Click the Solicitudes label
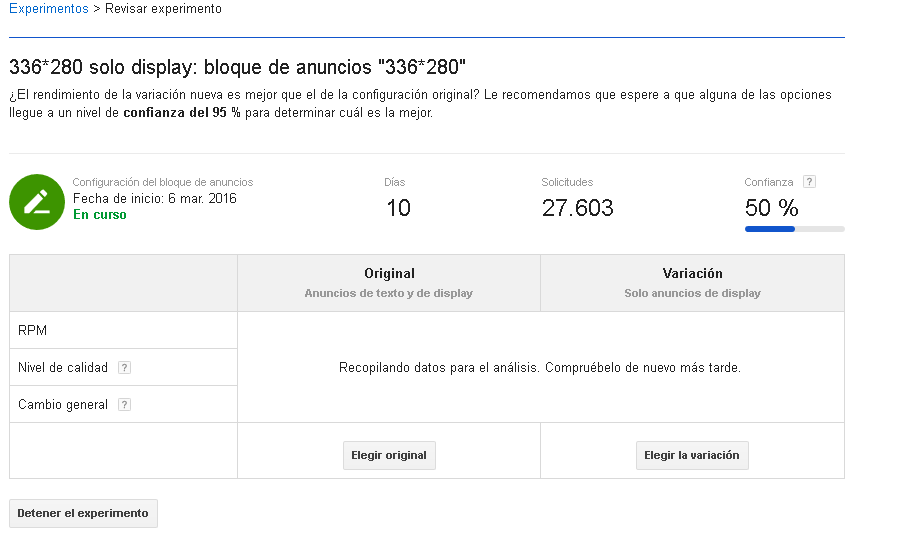Image resolution: width=922 pixels, height=552 pixels. coord(567,182)
